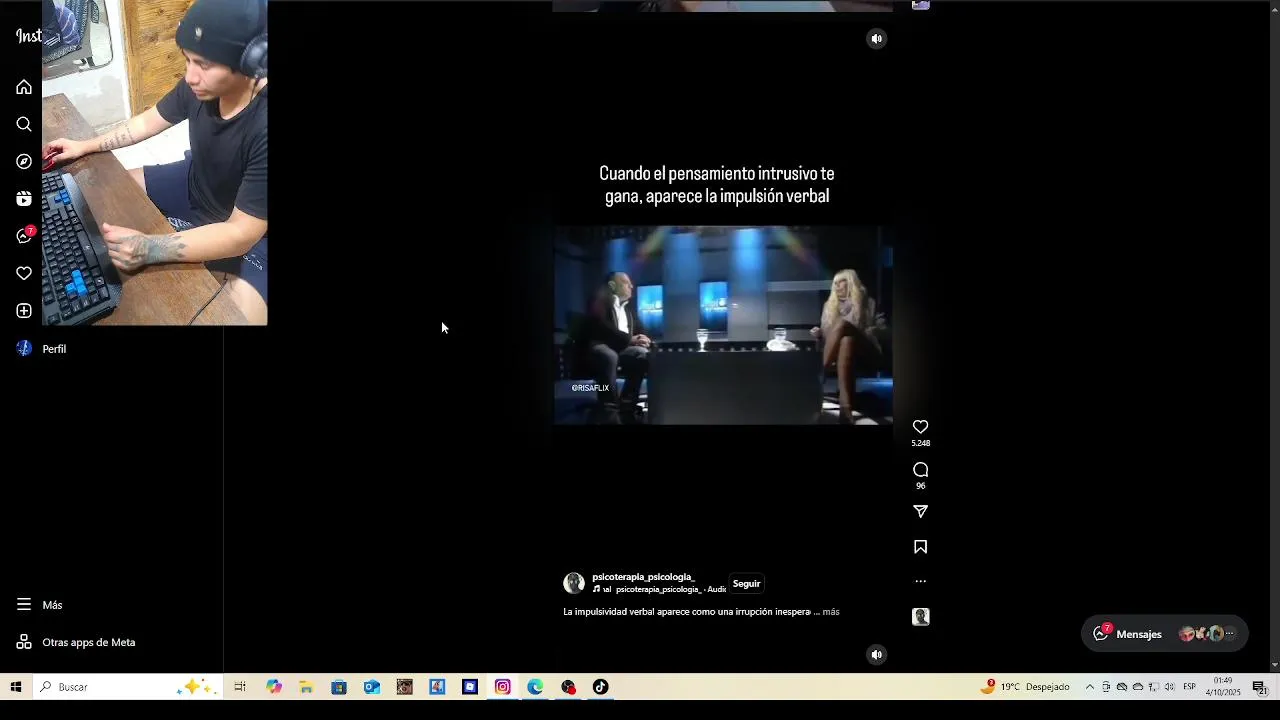Open Otras apps de Meta
The width and height of the screenshot is (1280, 720).
tap(75, 642)
